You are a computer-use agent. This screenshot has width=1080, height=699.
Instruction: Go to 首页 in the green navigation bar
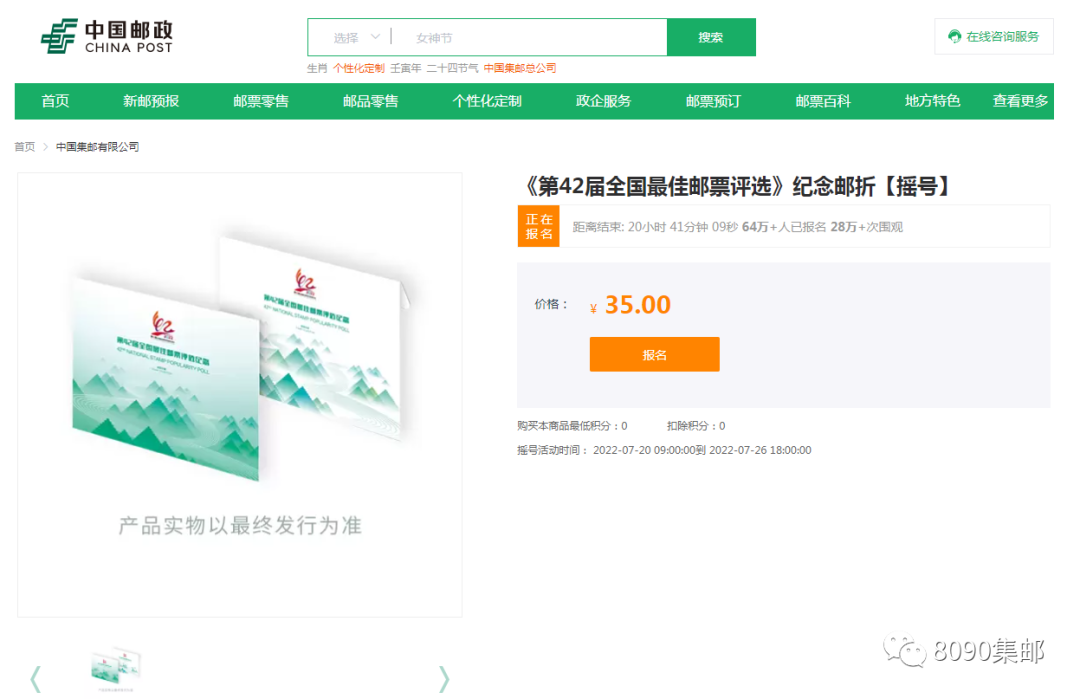click(55, 101)
